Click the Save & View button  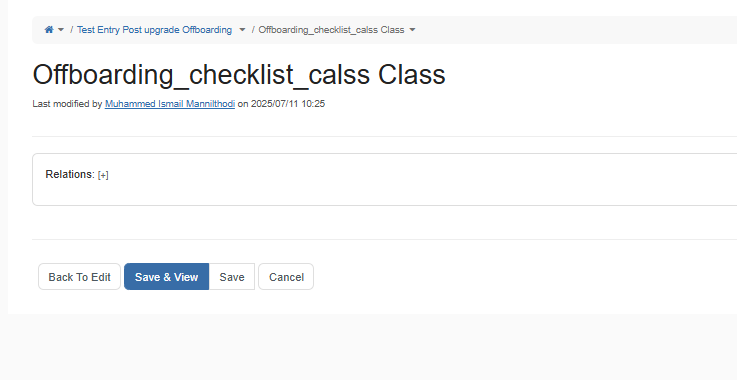pos(166,277)
